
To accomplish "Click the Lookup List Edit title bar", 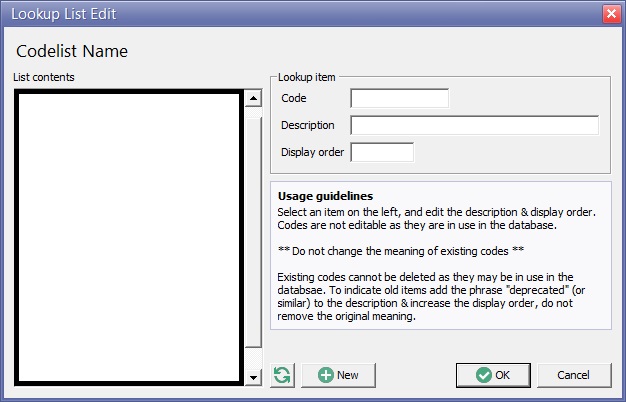I will [300, 14].
